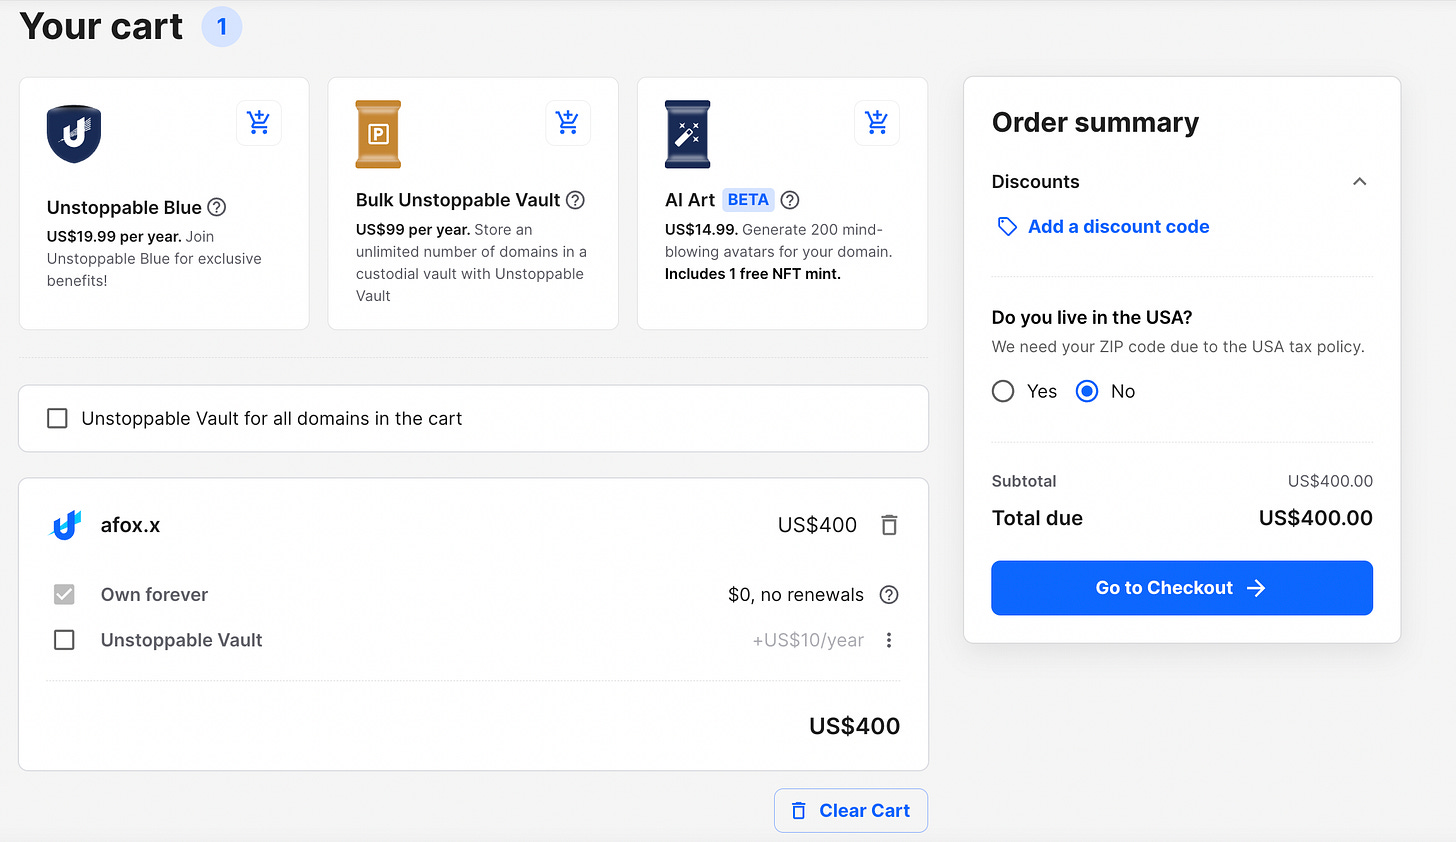Image resolution: width=1456 pixels, height=842 pixels.
Task: Select Yes for living in the USA
Action: click(x=1003, y=391)
